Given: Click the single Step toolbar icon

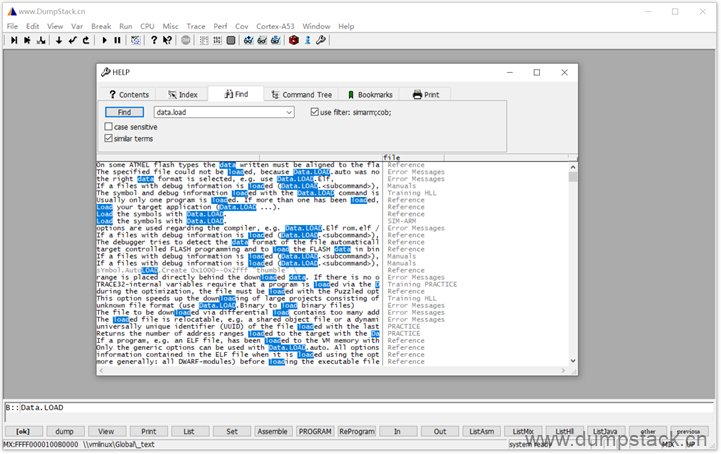Looking at the screenshot, I should tap(14, 41).
